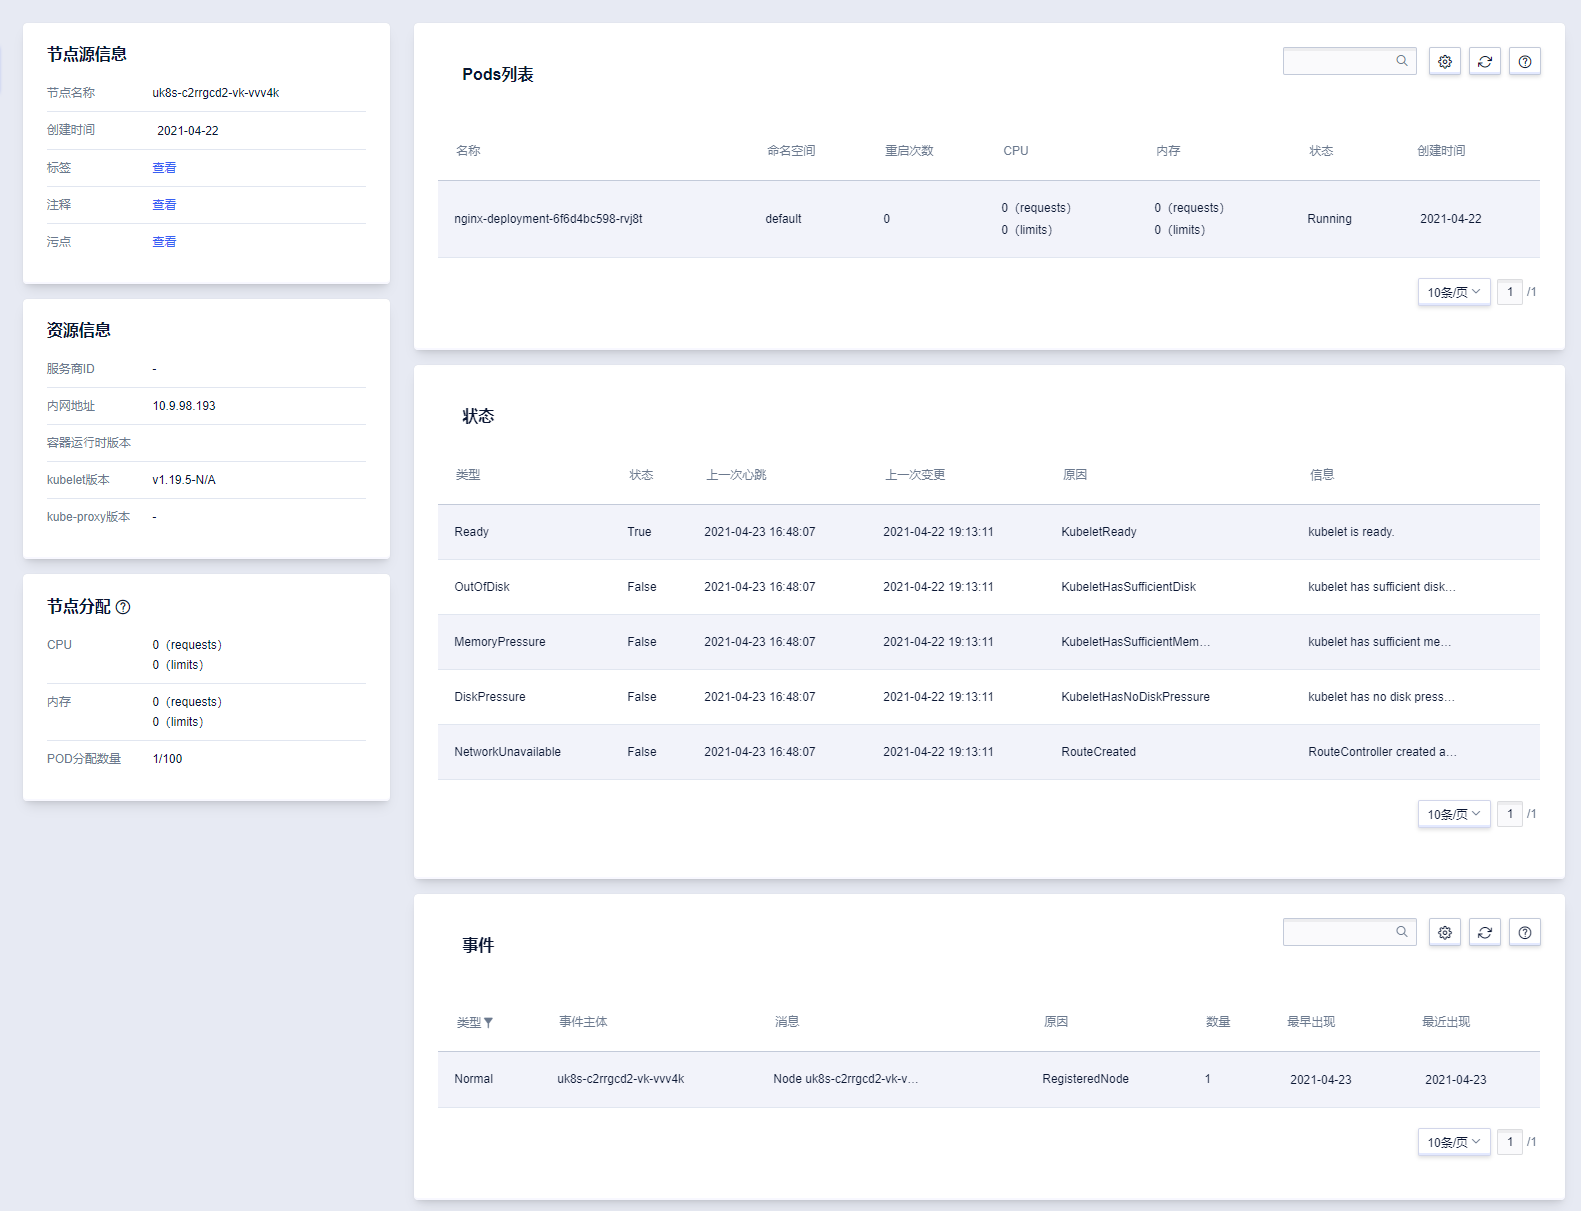Click the 事件 search input field
This screenshot has width=1581, height=1212.
pos(1349,932)
